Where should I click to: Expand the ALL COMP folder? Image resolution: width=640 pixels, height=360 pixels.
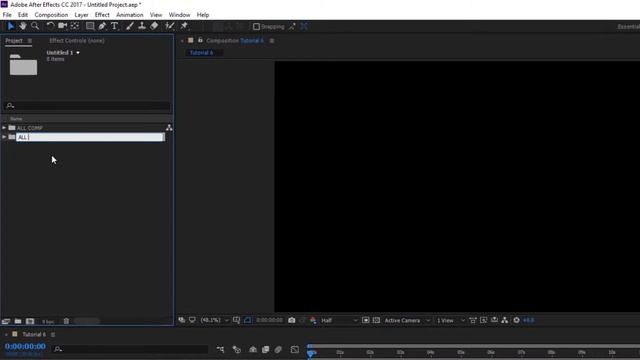[x=4, y=128]
